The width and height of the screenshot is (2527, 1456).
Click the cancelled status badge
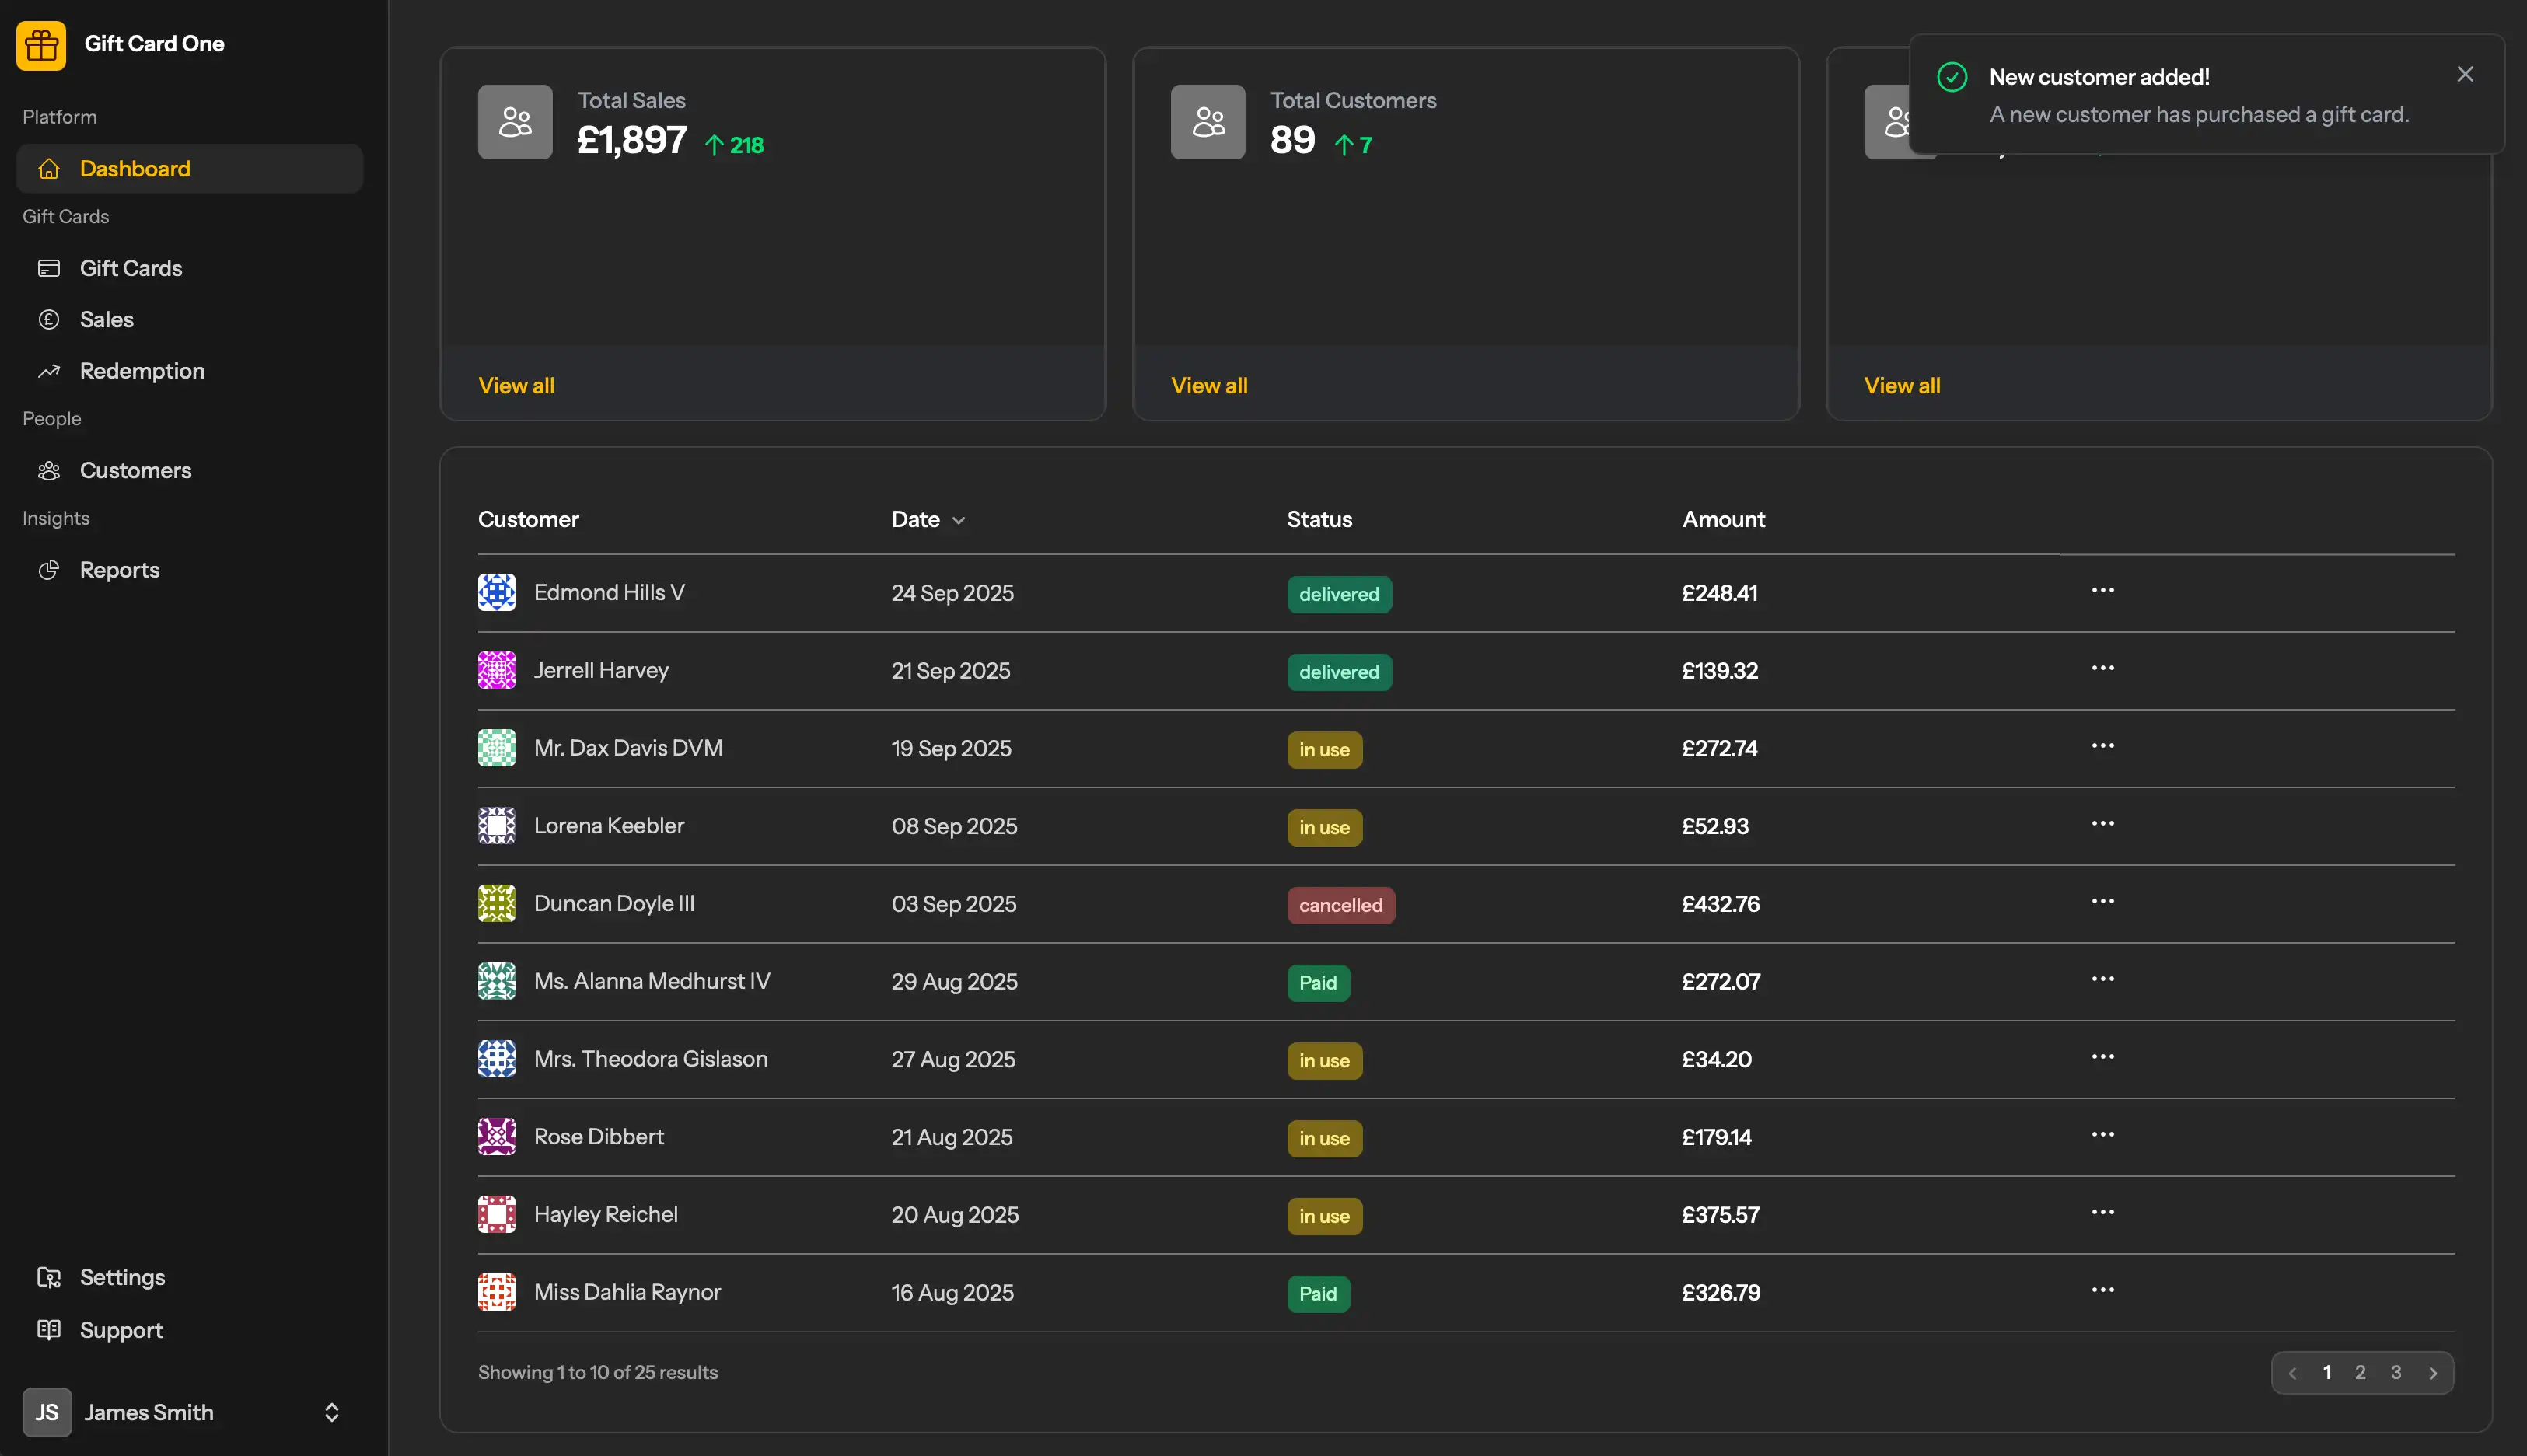(x=1340, y=905)
